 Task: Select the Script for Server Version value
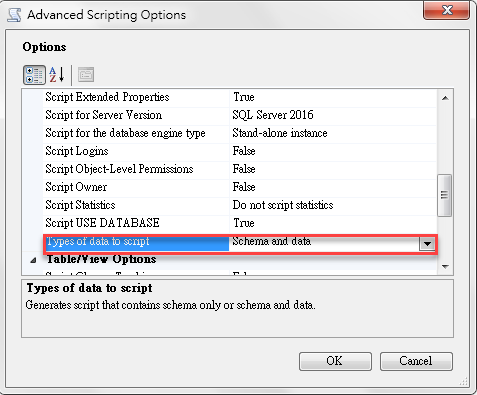coord(333,115)
